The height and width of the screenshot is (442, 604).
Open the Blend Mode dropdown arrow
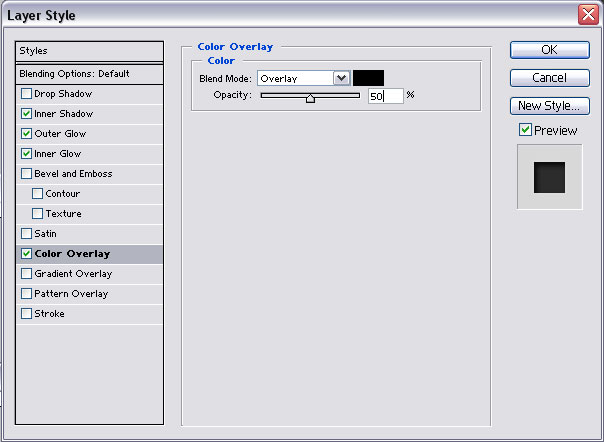[341, 78]
